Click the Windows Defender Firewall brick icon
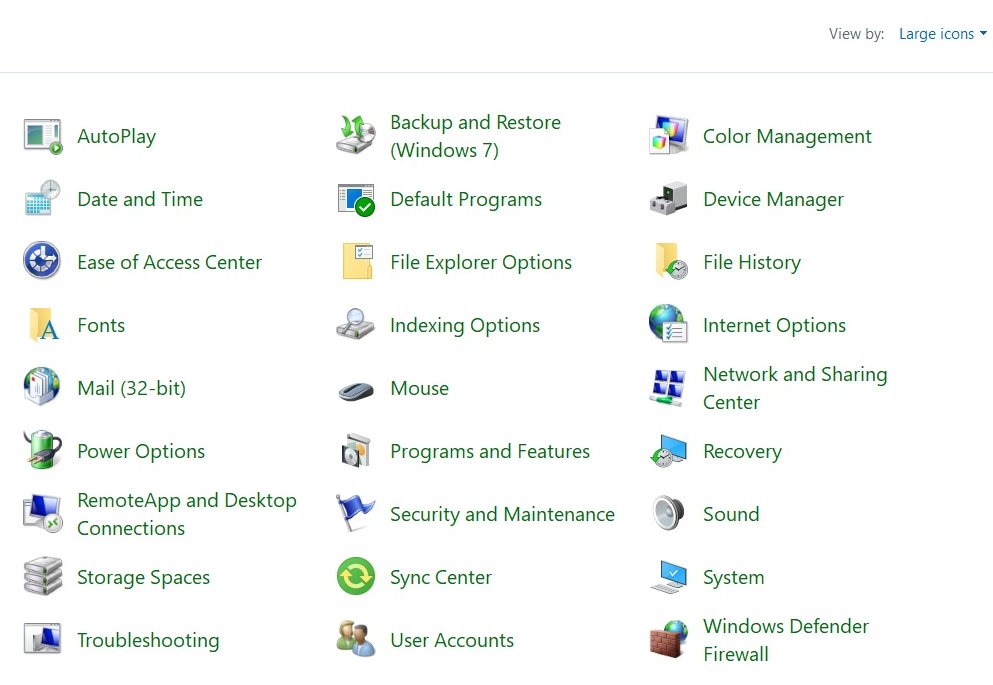Image resolution: width=993 pixels, height=685 pixels. [668, 639]
